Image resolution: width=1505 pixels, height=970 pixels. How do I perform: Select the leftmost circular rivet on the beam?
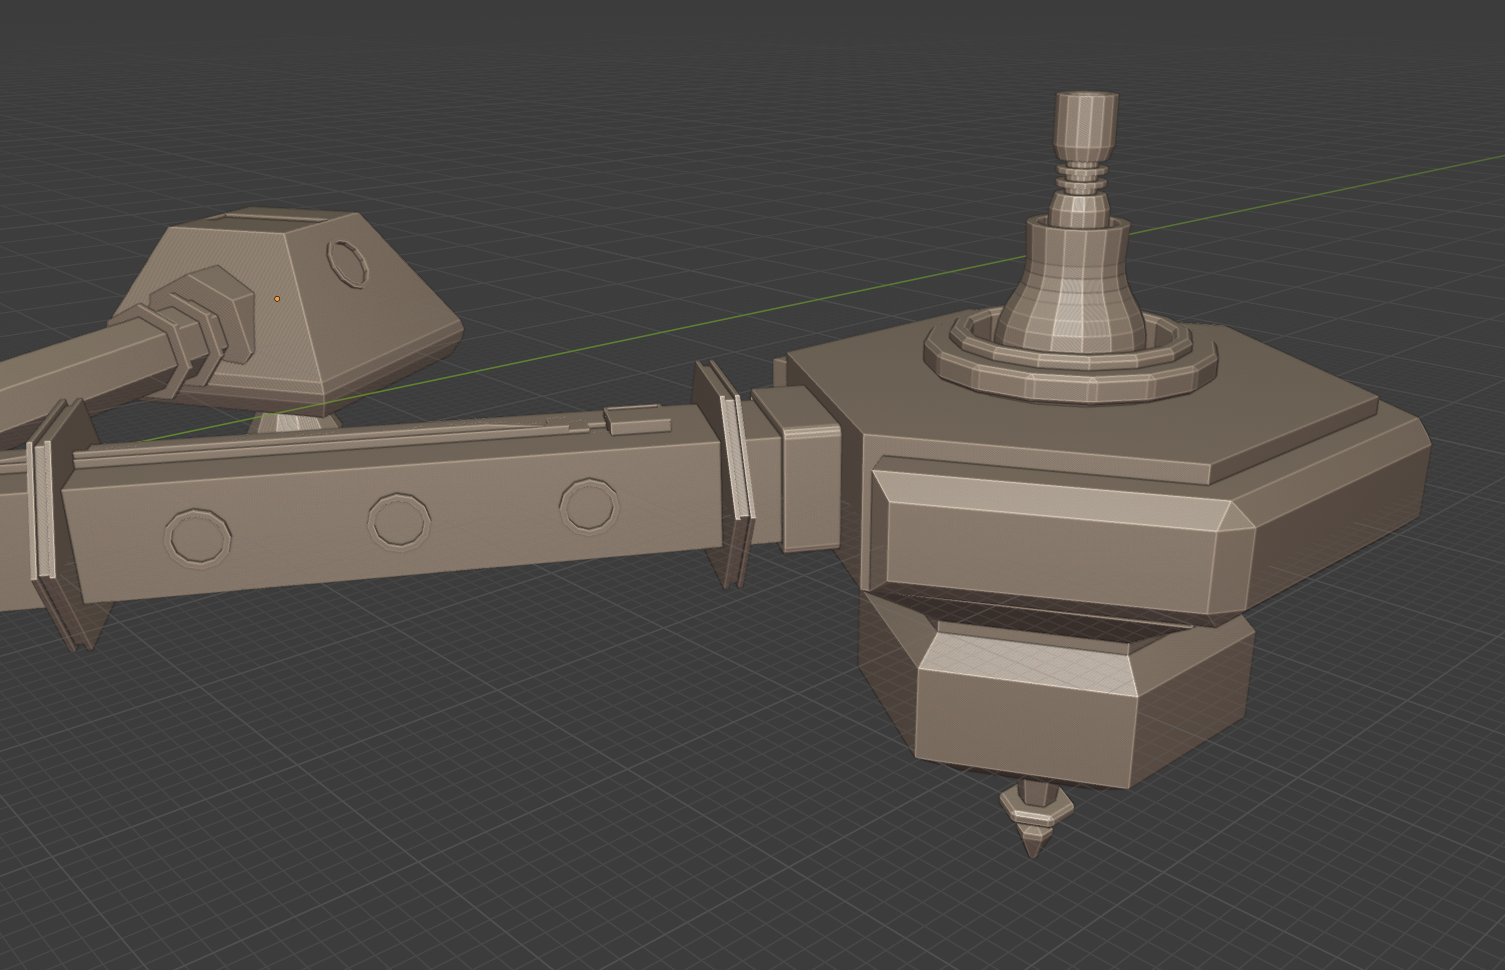[197, 538]
